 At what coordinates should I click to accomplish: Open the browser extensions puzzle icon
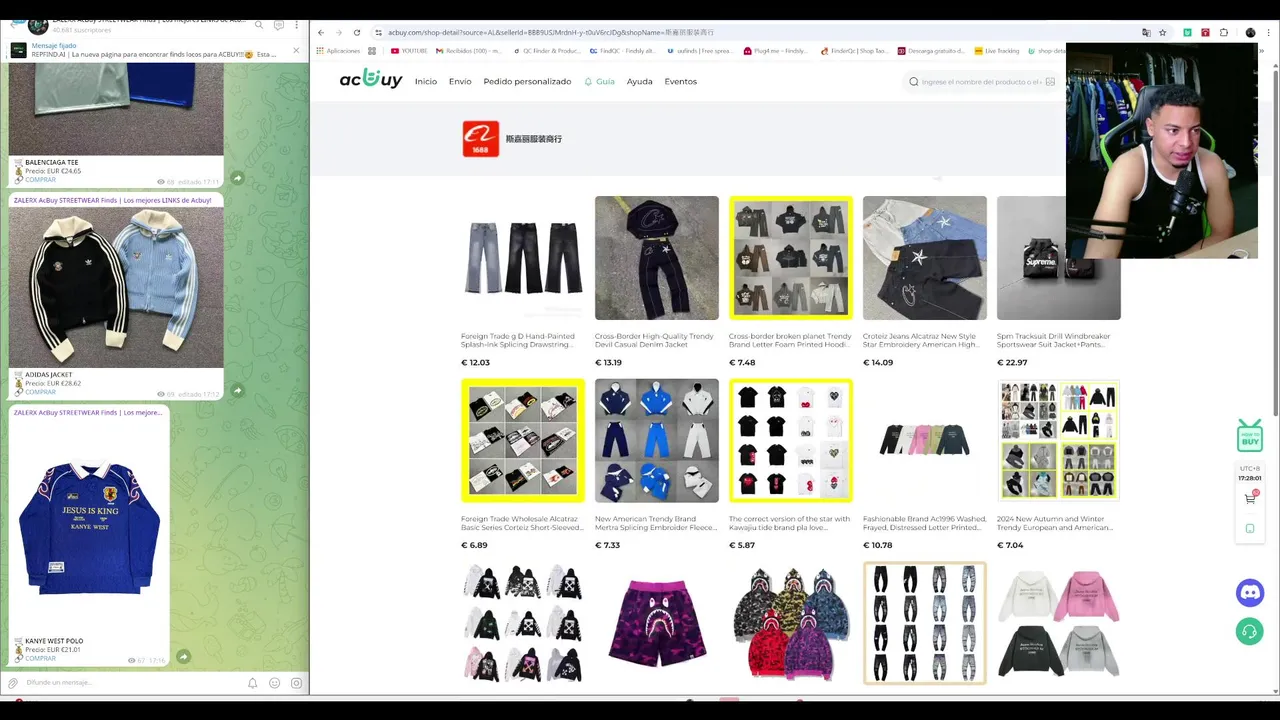pyautogui.click(x=1224, y=32)
